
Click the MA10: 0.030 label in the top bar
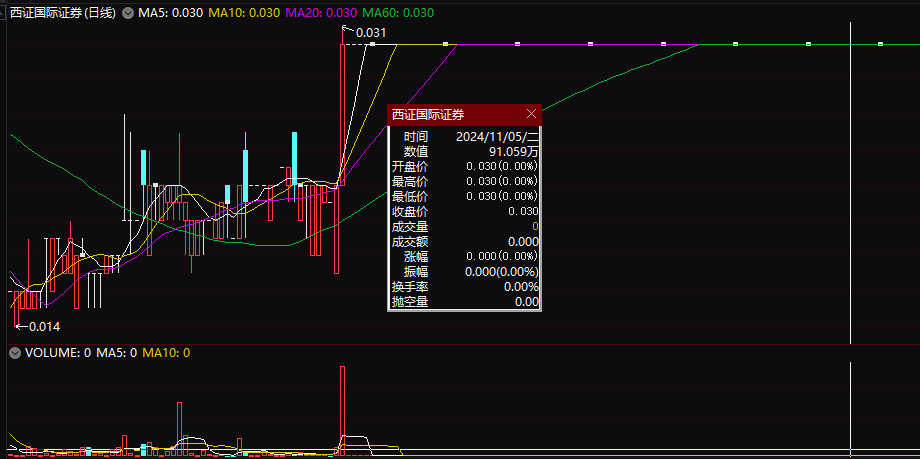click(244, 13)
